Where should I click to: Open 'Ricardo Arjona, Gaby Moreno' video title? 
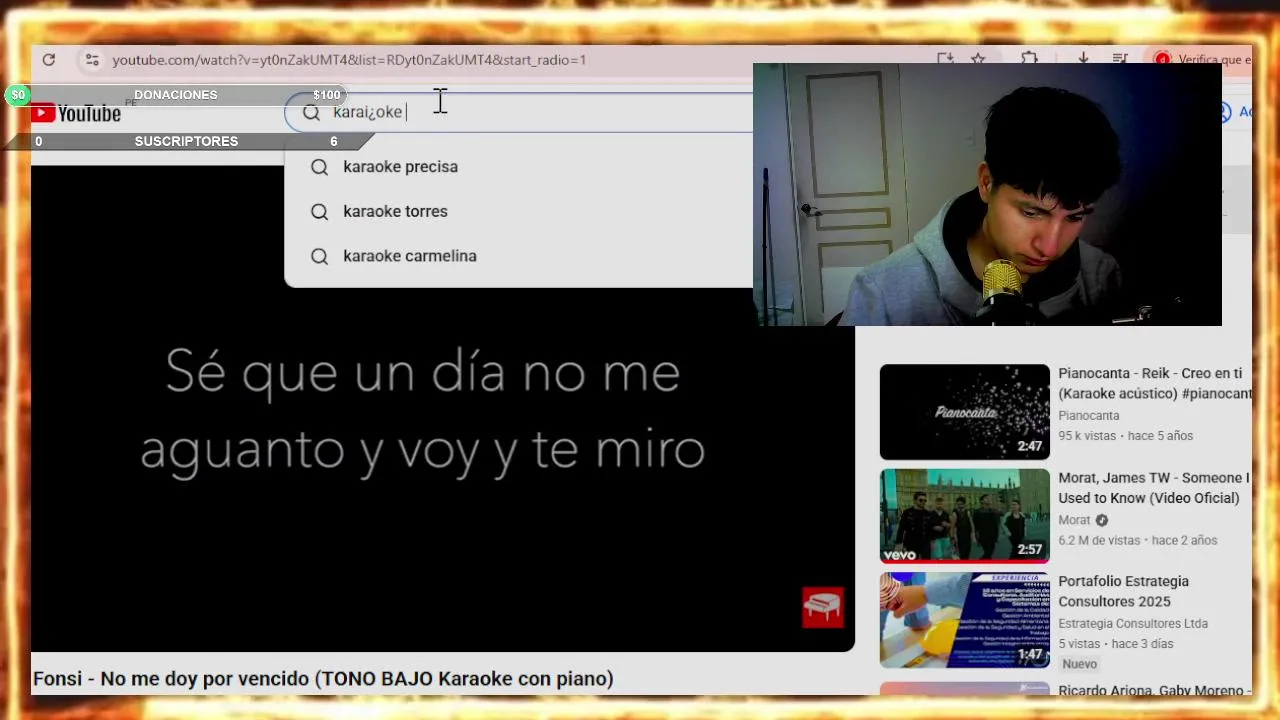click(1155, 690)
